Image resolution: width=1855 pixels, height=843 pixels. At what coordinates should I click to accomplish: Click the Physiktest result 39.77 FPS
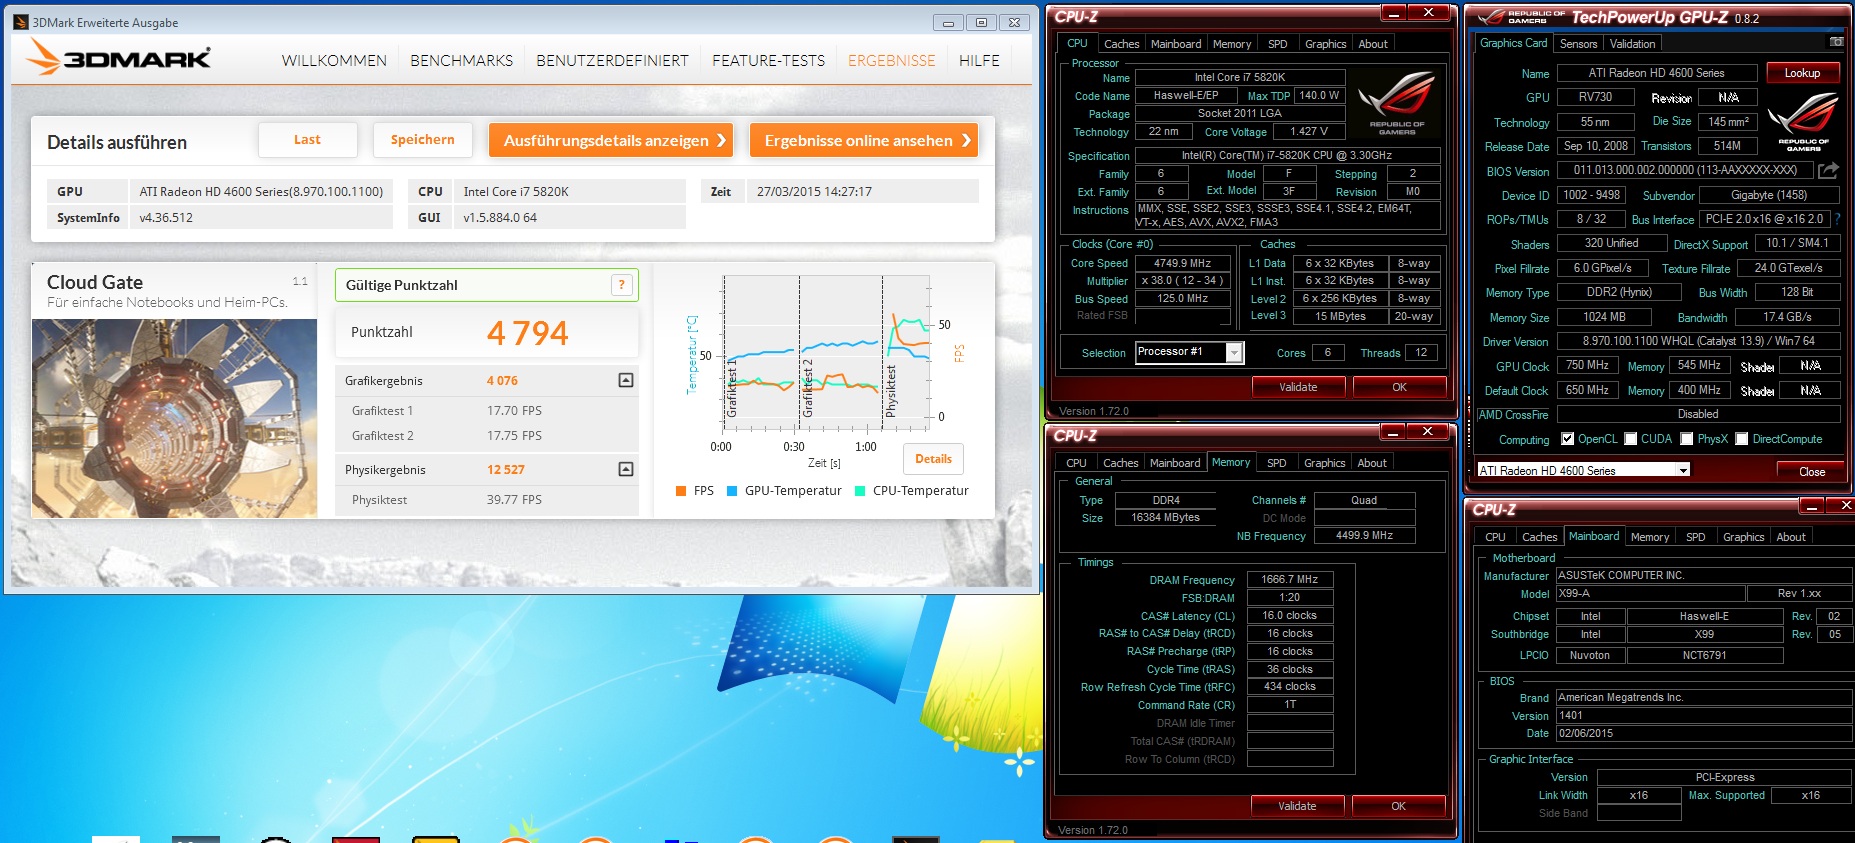[514, 500]
